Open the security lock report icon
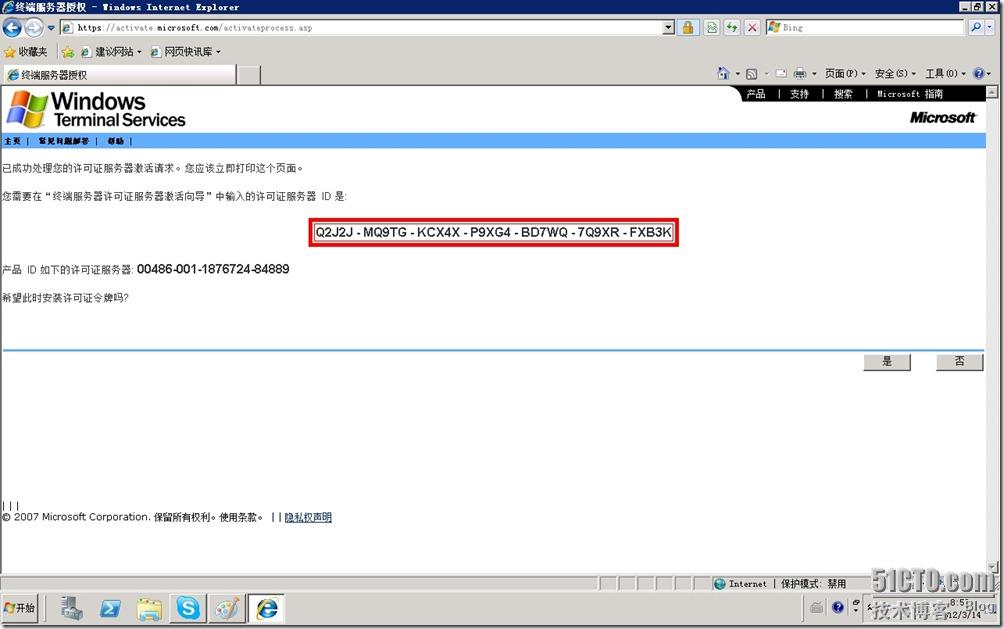This screenshot has height=629, width=1004. [688, 28]
